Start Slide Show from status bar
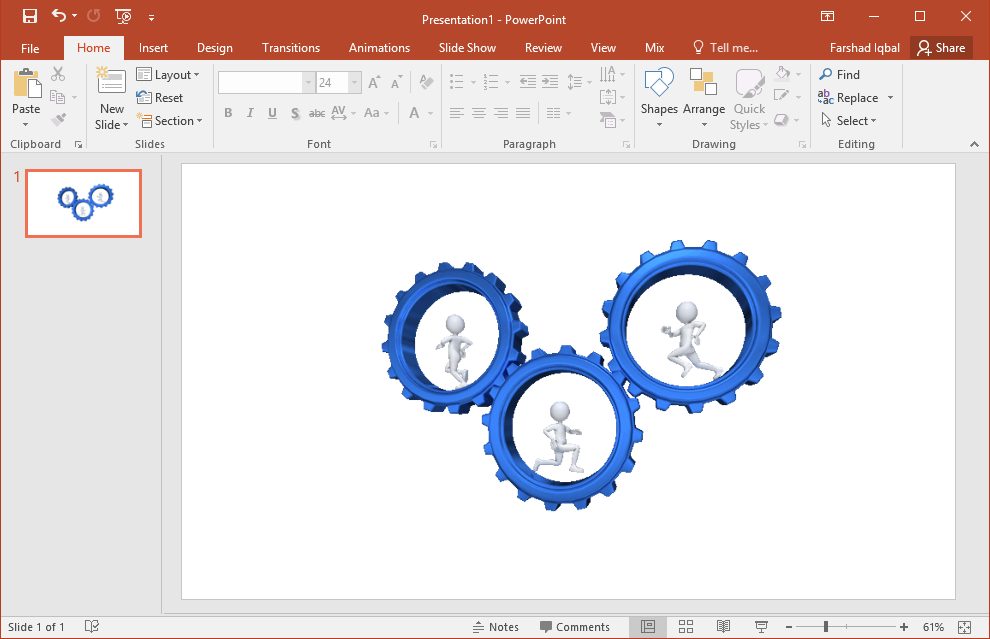The image size is (990, 639). coord(761,627)
